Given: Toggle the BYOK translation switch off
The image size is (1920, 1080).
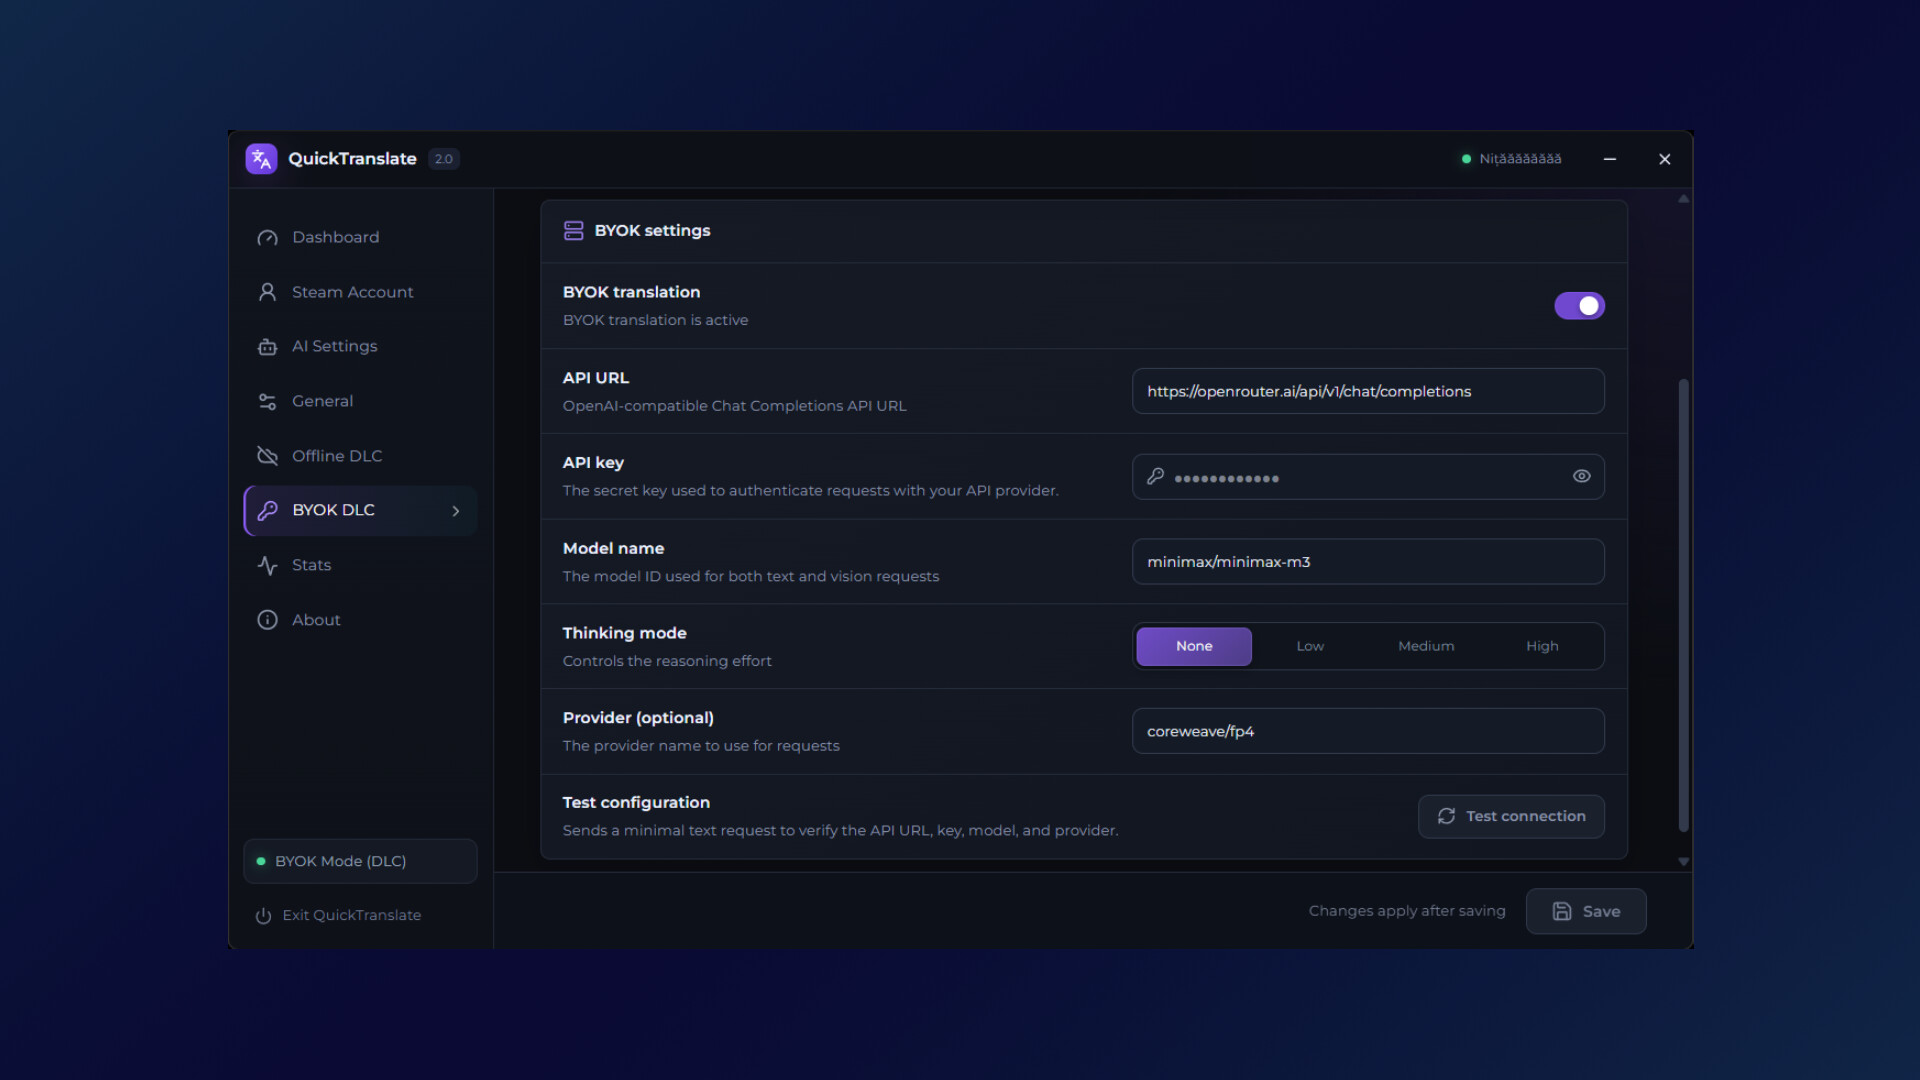Looking at the screenshot, I should 1579,306.
